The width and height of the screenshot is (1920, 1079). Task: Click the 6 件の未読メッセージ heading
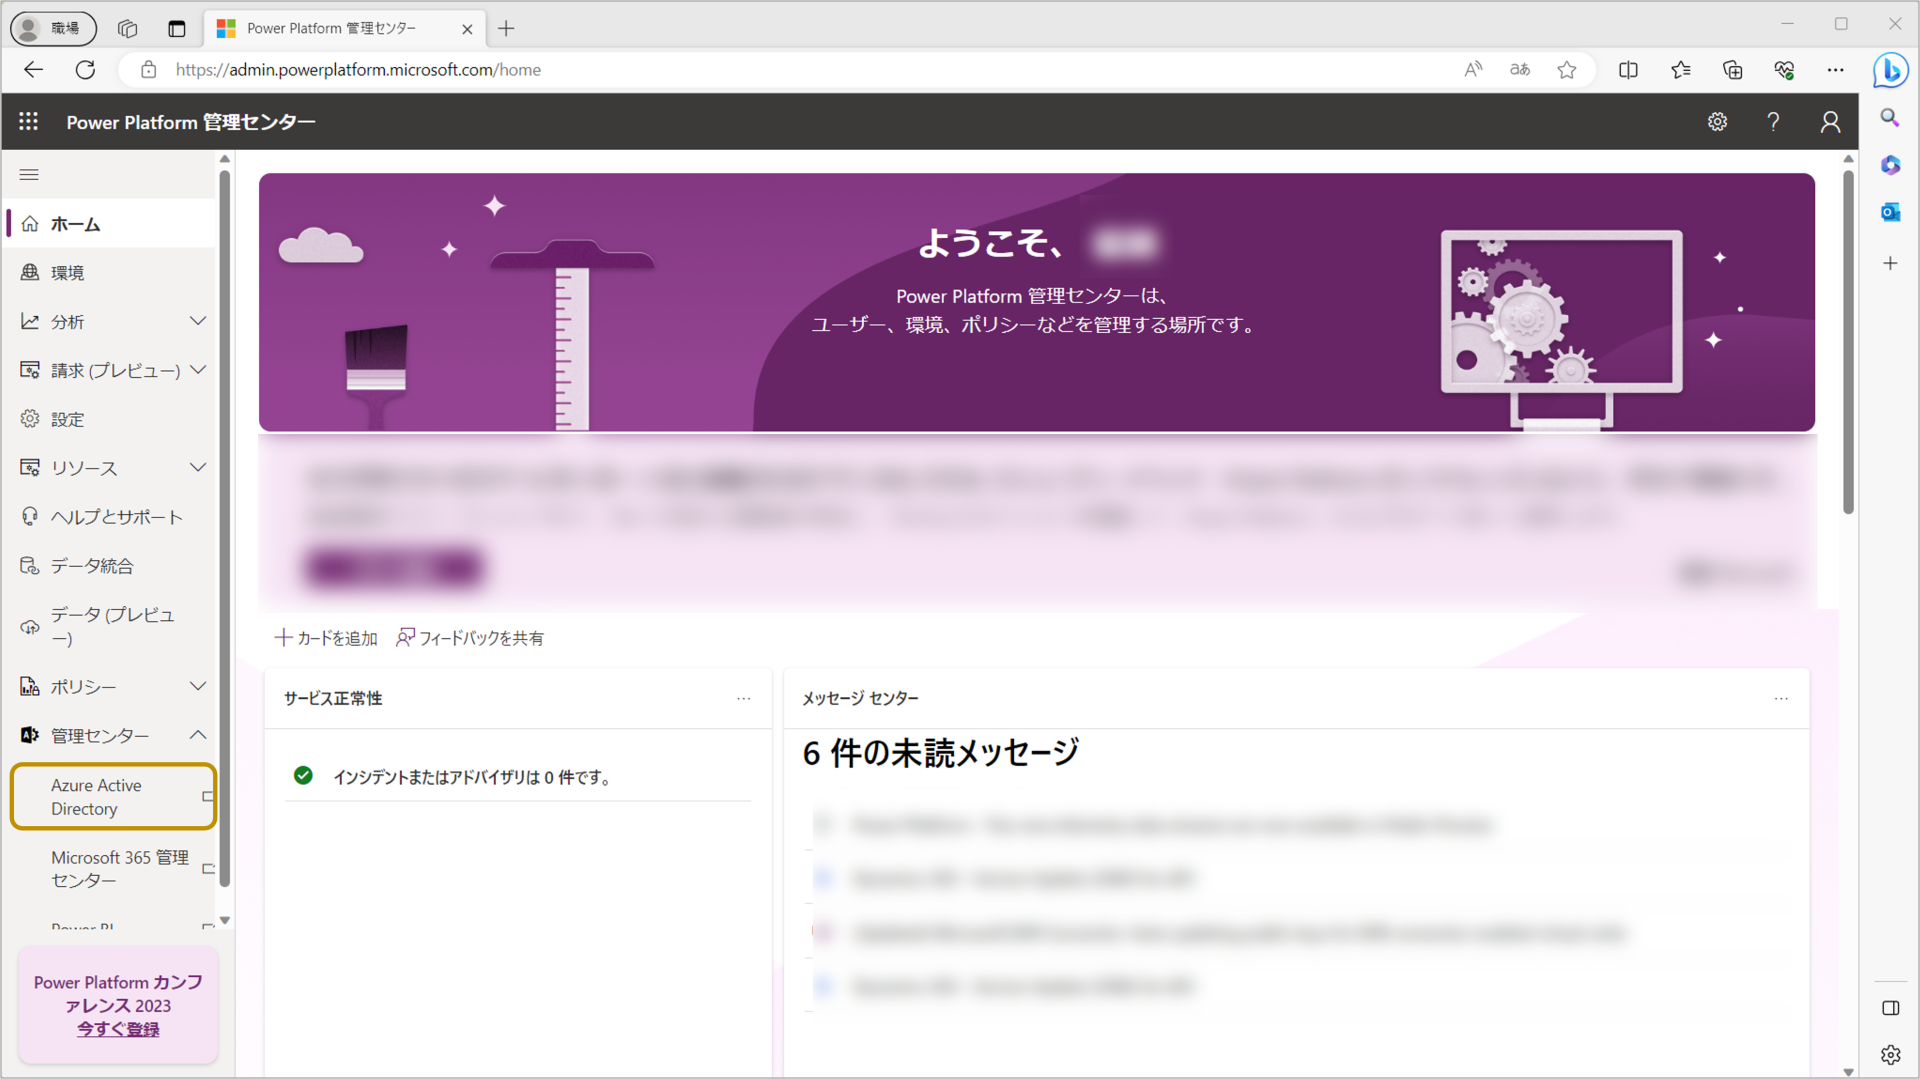(x=940, y=753)
